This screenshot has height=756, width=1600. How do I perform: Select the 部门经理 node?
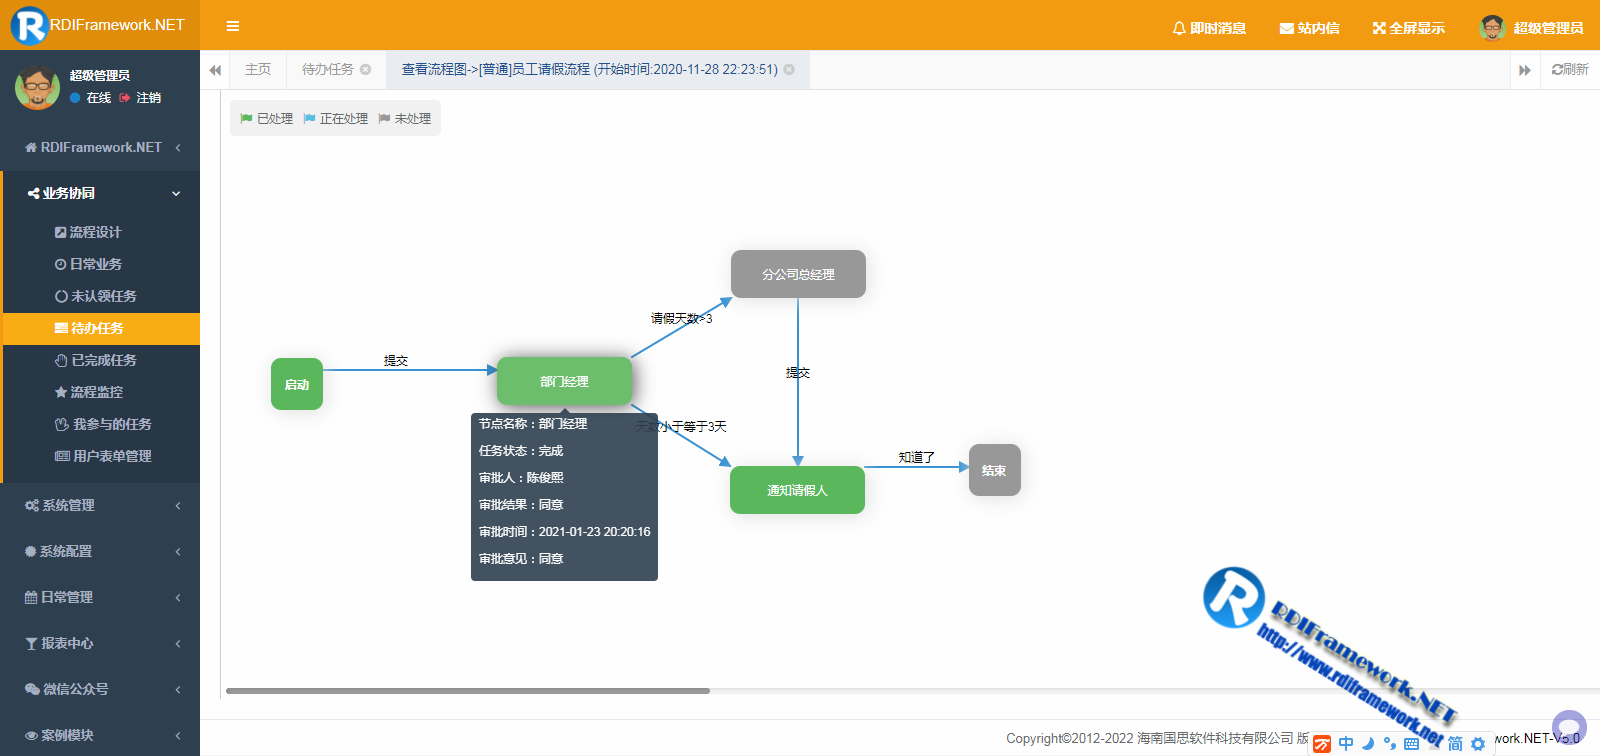click(564, 381)
